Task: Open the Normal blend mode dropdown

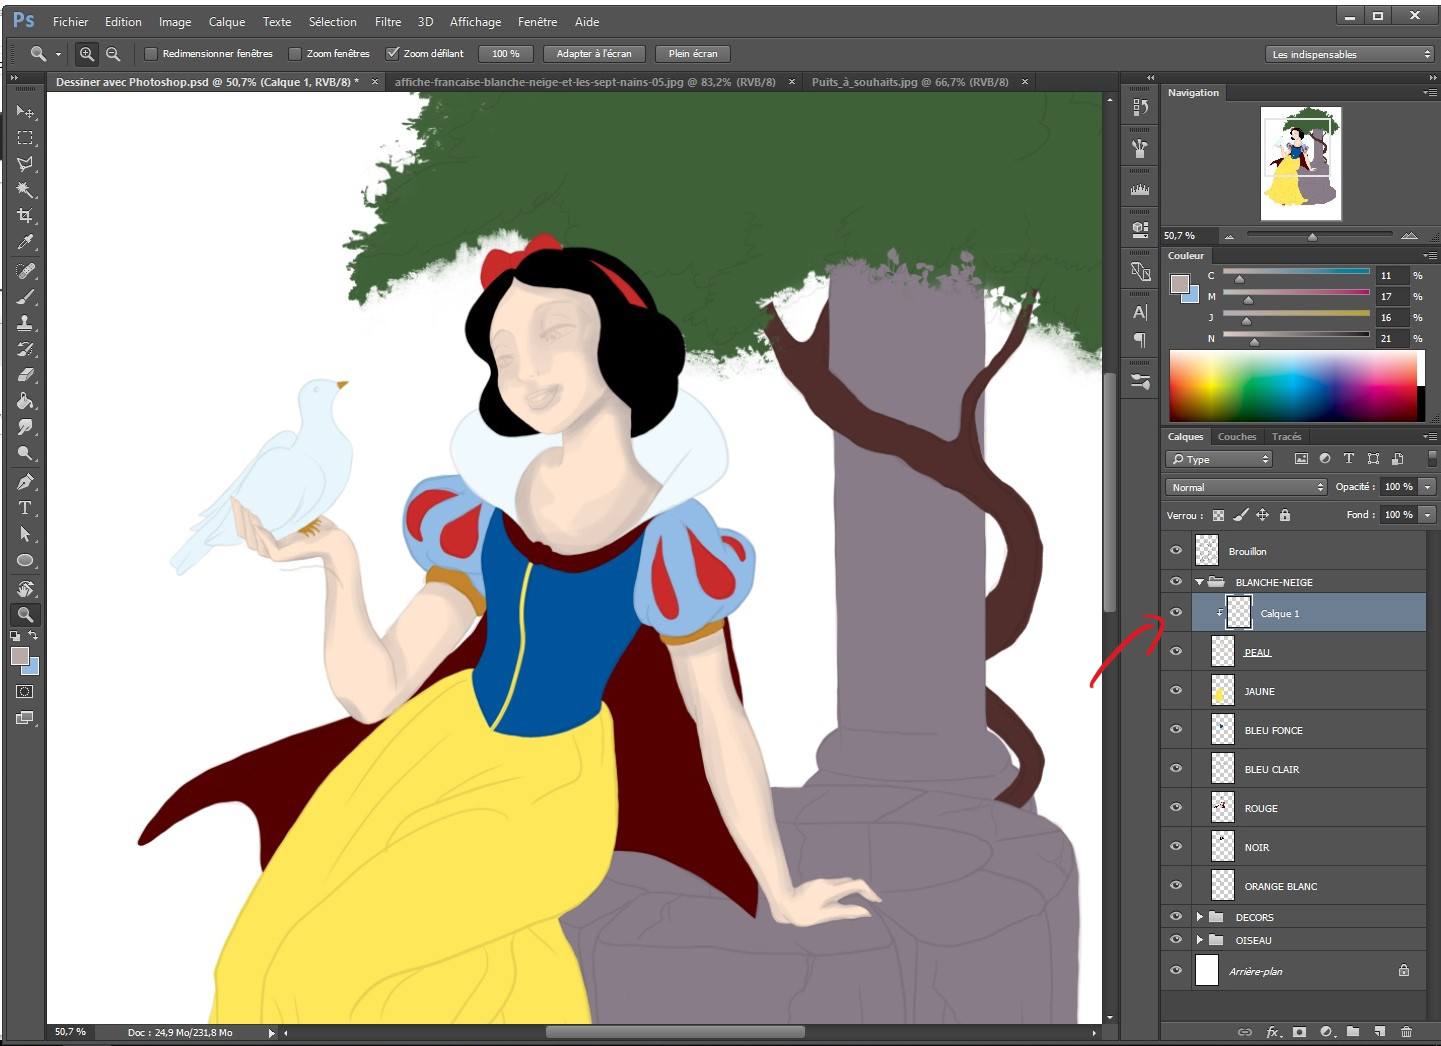Action: [x=1245, y=487]
